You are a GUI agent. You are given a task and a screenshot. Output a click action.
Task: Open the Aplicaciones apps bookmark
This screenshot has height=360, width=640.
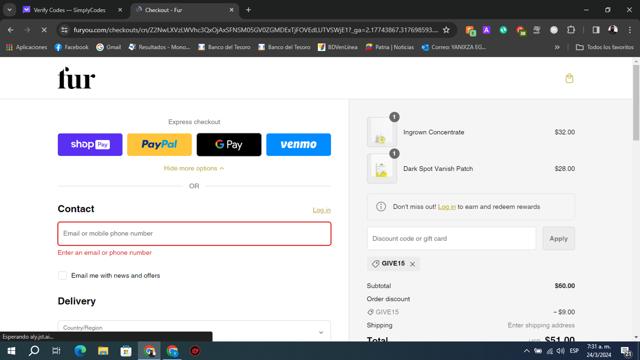pos(27,47)
